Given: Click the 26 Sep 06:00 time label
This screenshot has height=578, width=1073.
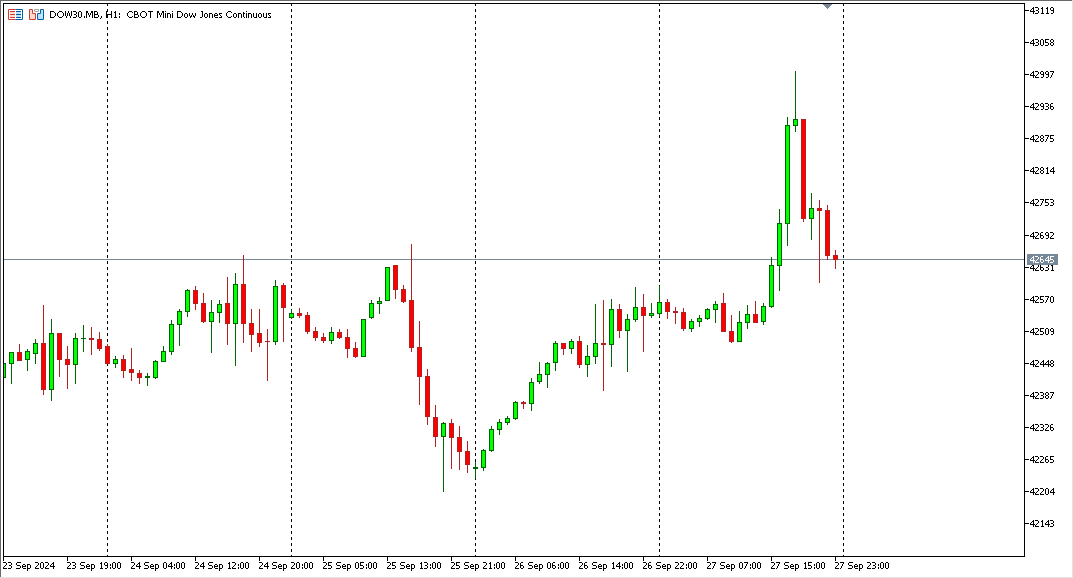Looking at the screenshot, I should 542,566.
